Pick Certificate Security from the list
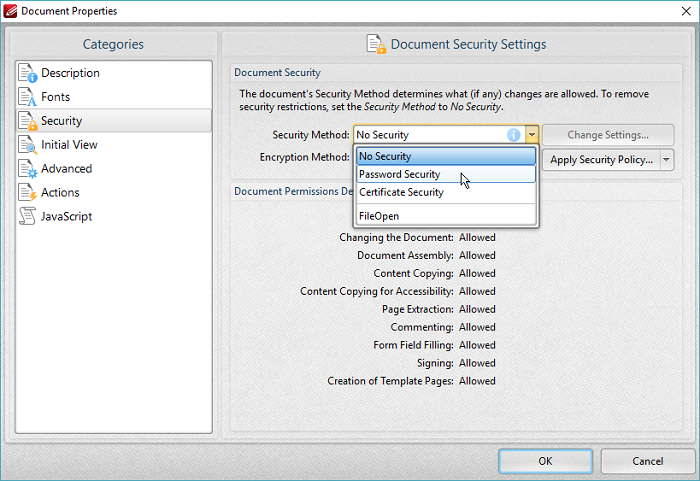This screenshot has height=481, width=700. pyautogui.click(x=446, y=192)
